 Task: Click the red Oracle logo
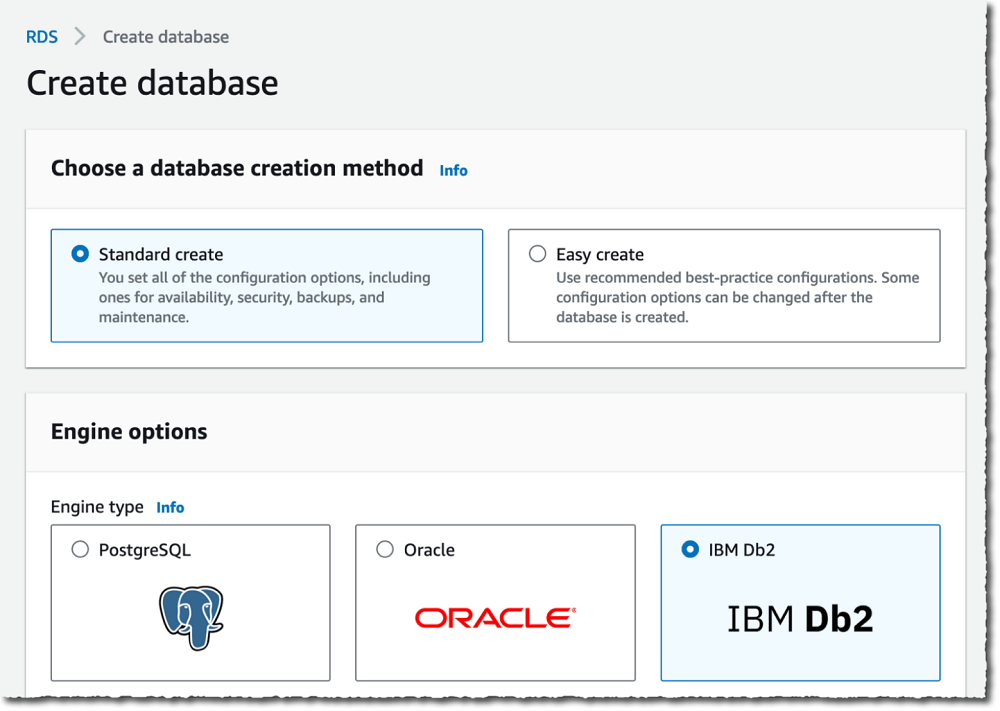(x=495, y=617)
